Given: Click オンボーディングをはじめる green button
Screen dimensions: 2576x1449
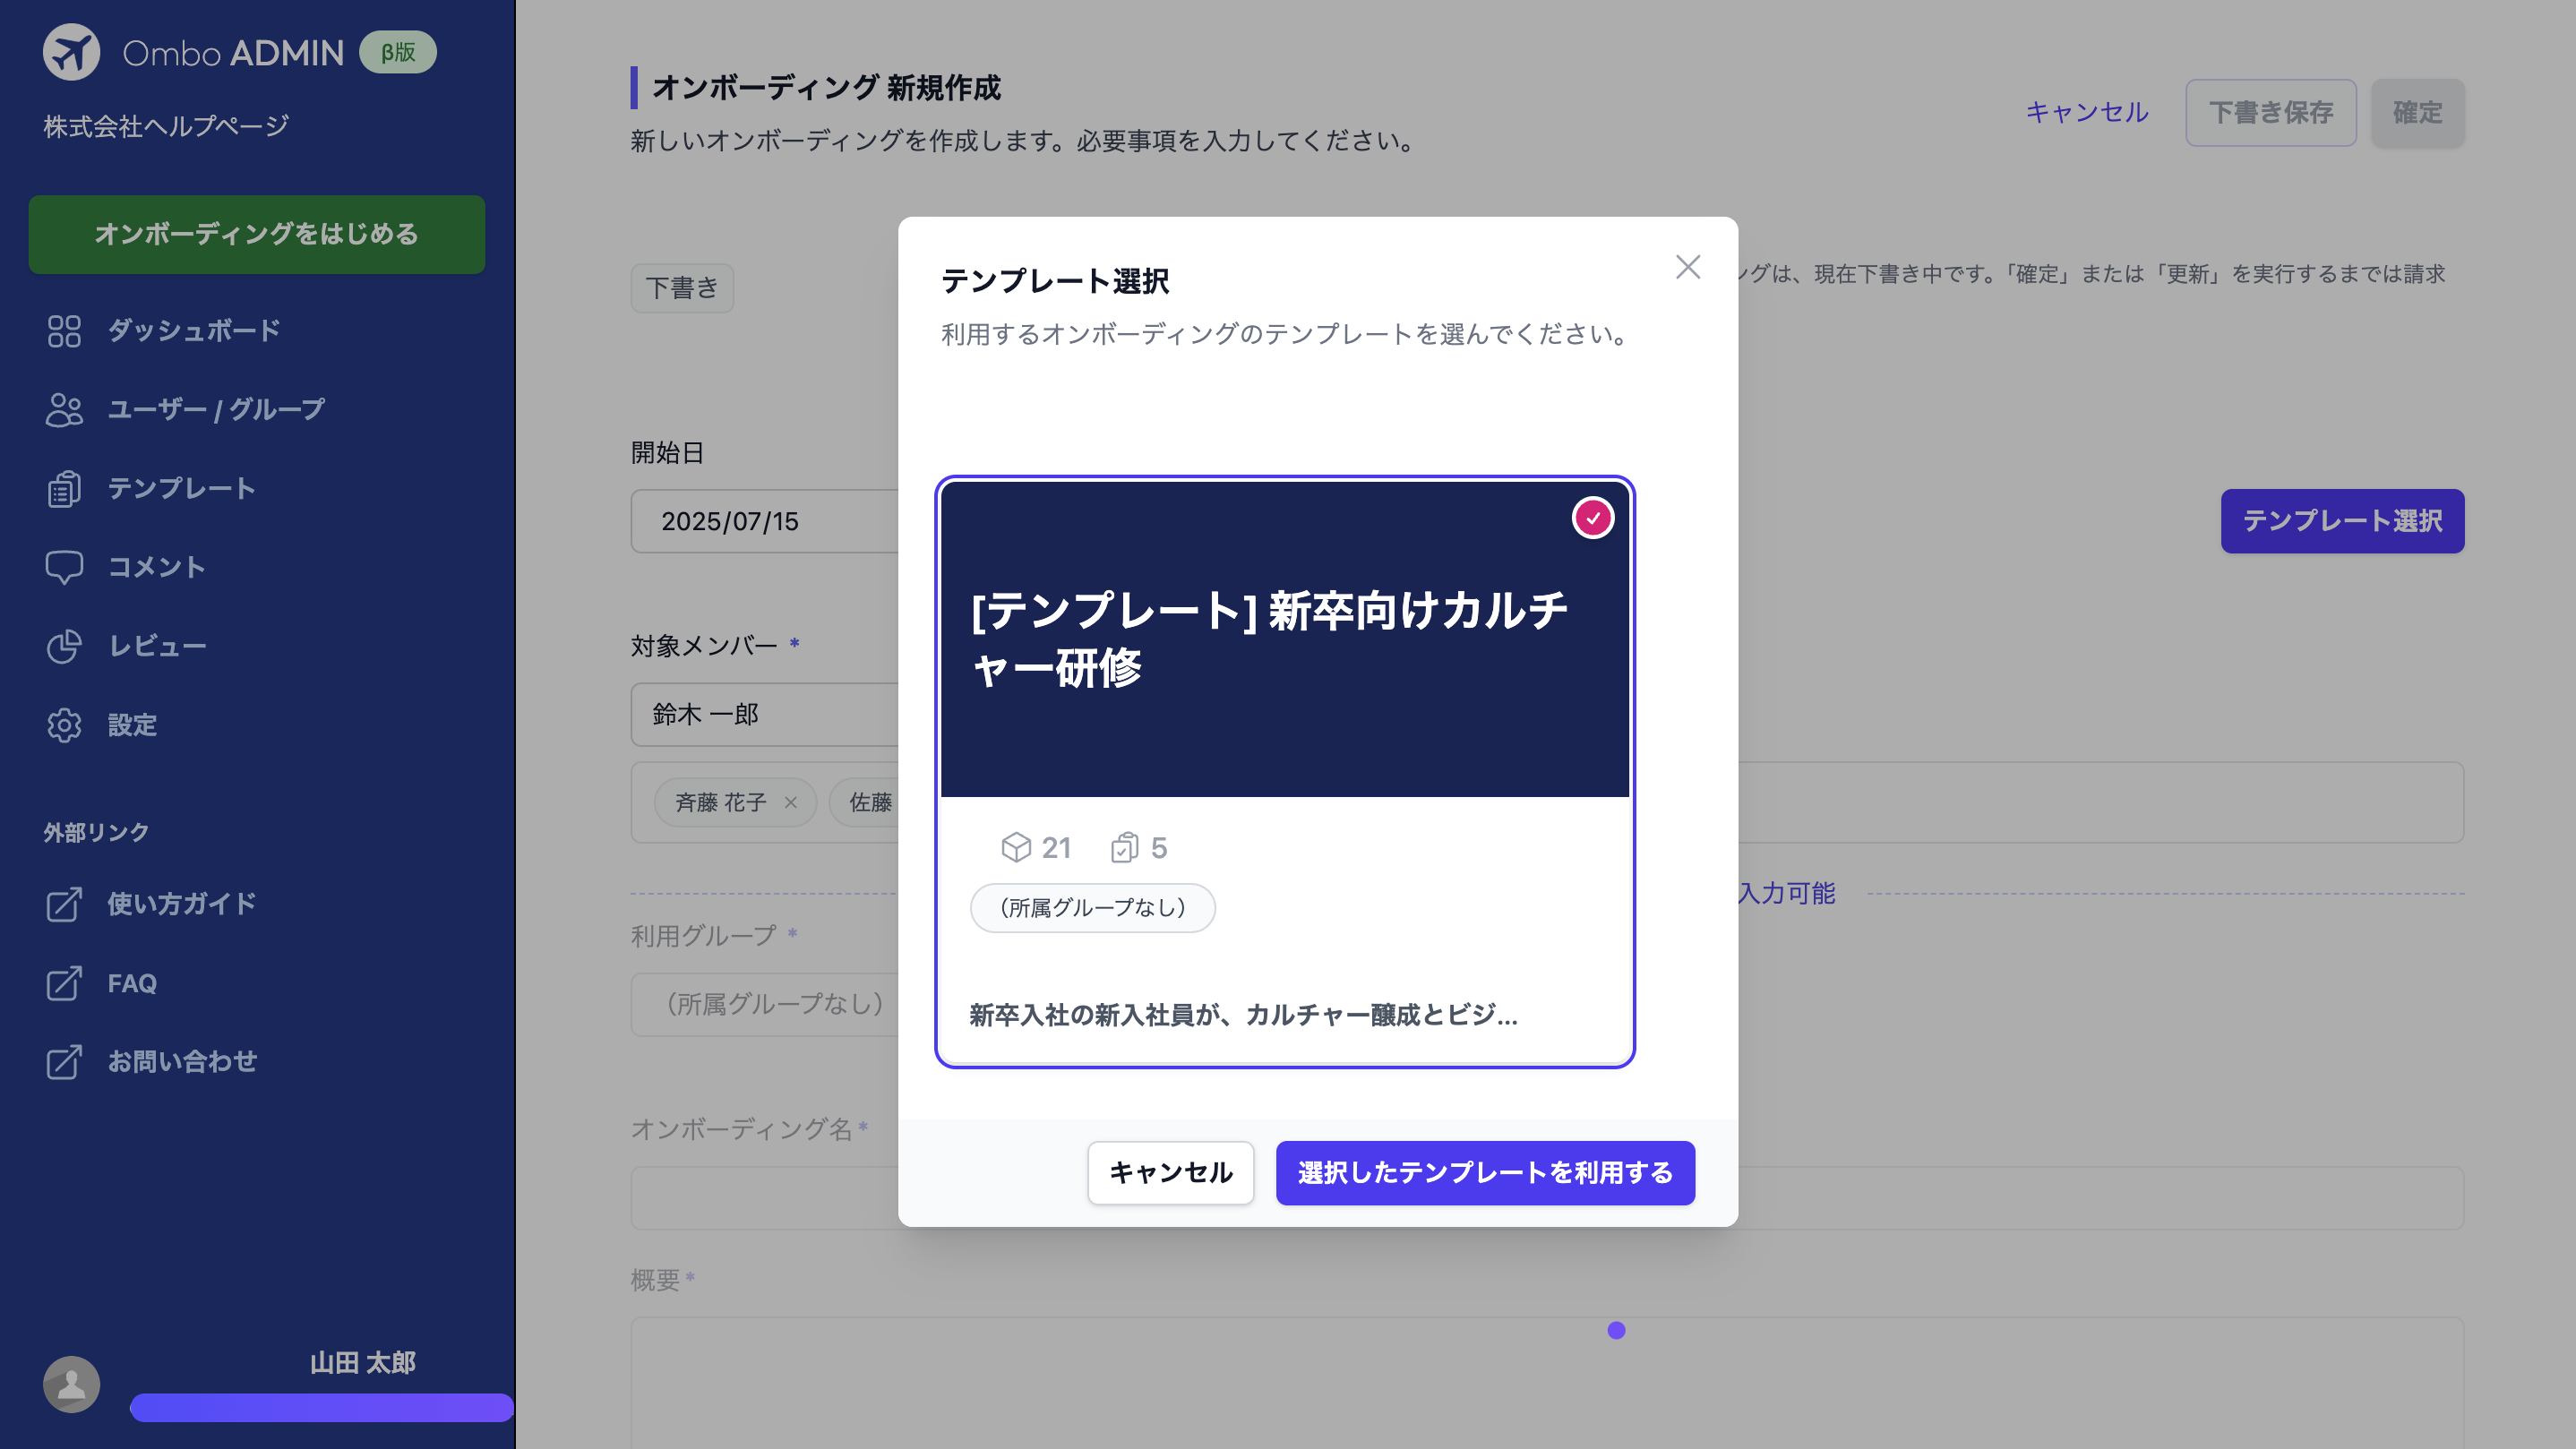Looking at the screenshot, I should coord(257,234).
